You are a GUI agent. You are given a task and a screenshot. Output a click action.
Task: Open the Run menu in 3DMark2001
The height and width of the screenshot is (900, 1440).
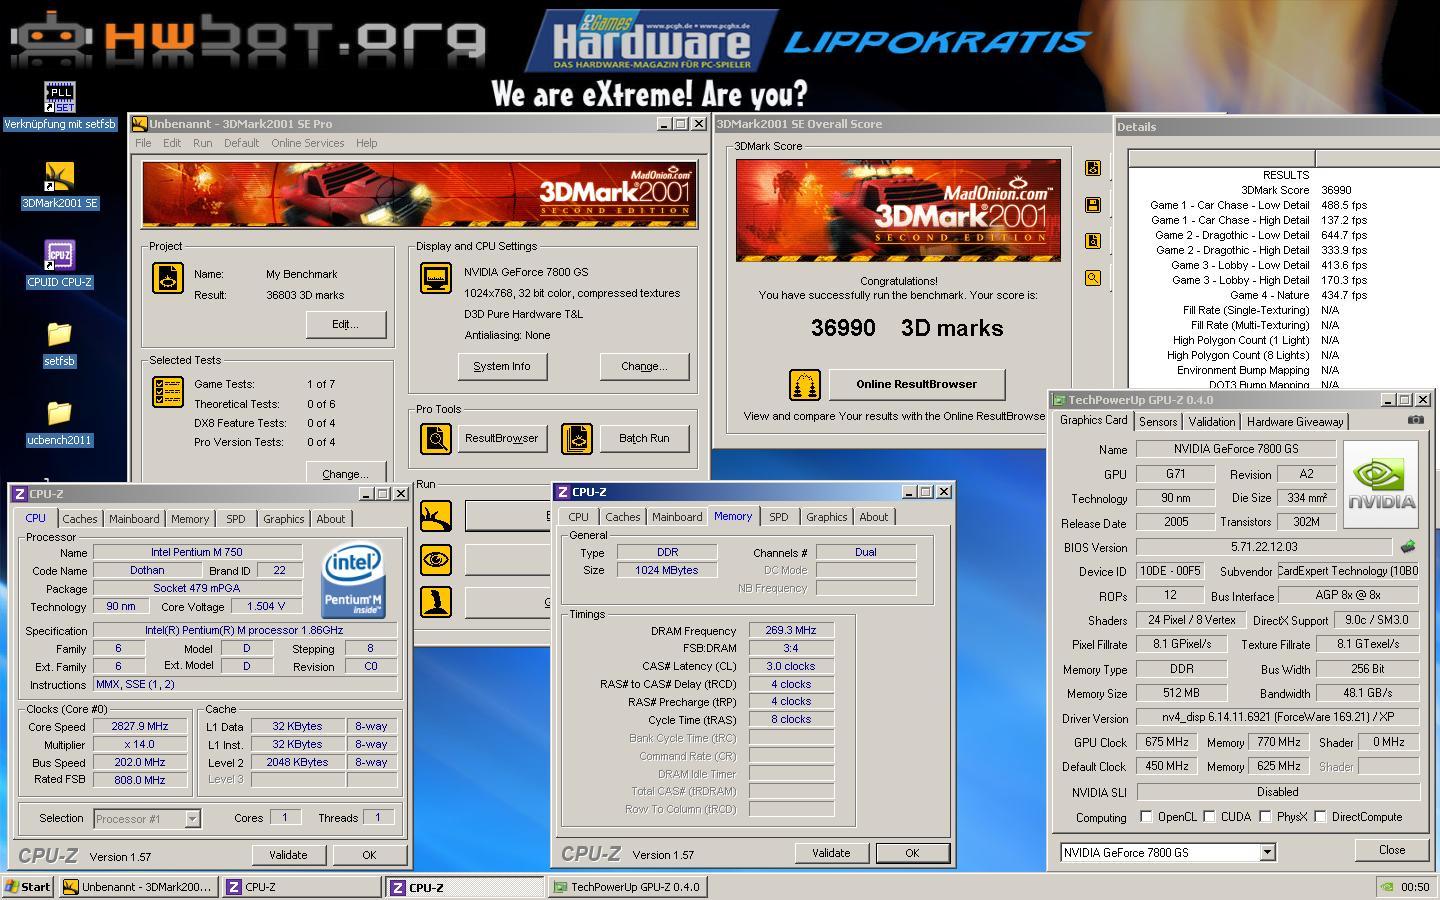(x=202, y=143)
